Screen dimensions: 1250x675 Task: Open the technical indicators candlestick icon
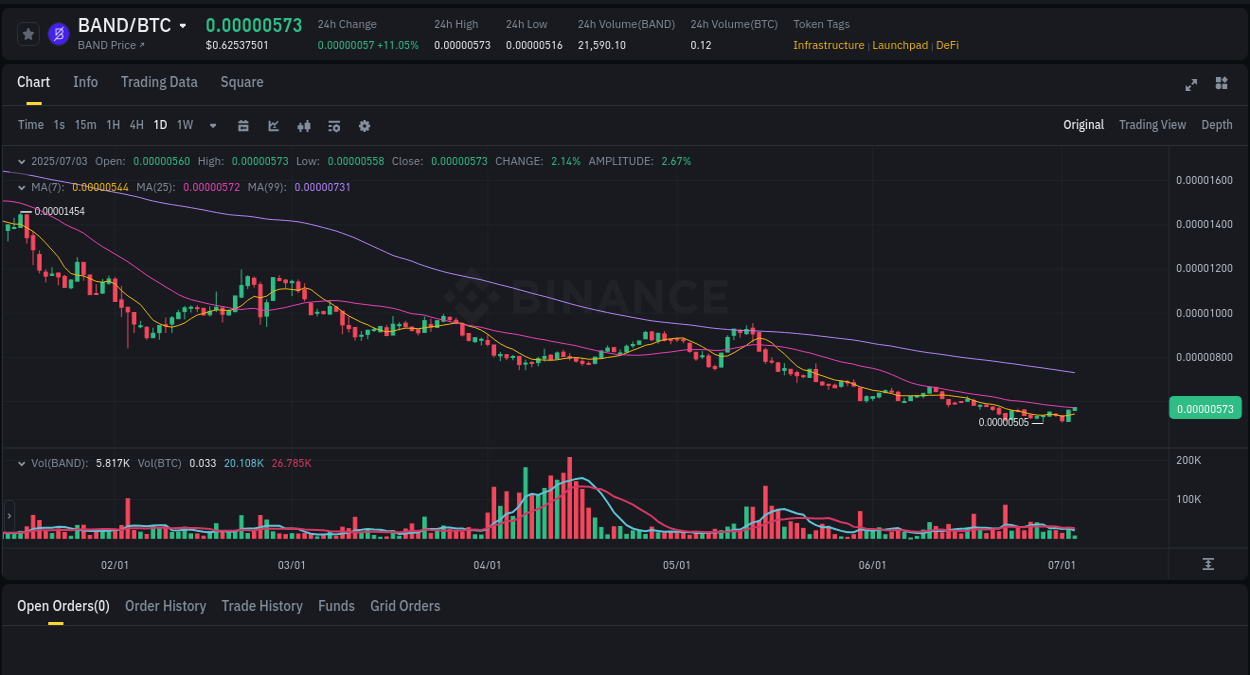tap(303, 125)
